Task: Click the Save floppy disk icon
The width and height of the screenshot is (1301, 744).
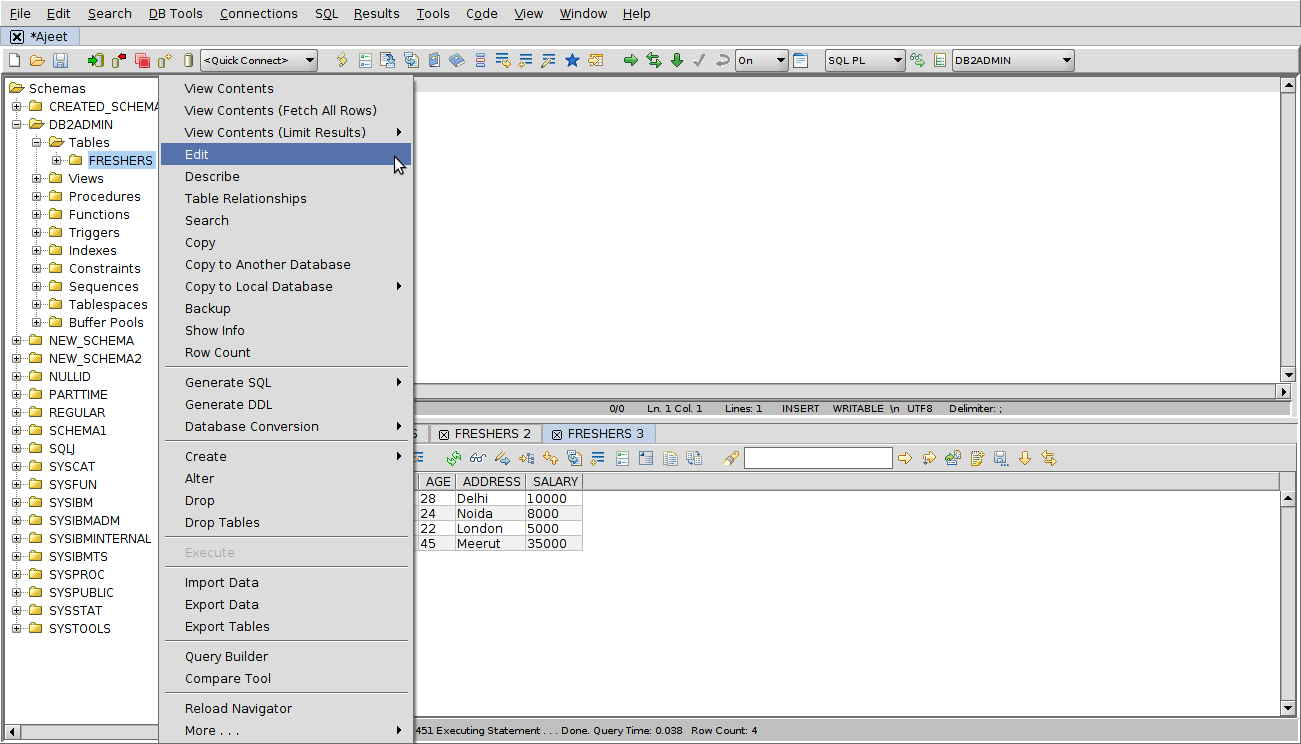Action: [x=60, y=61]
